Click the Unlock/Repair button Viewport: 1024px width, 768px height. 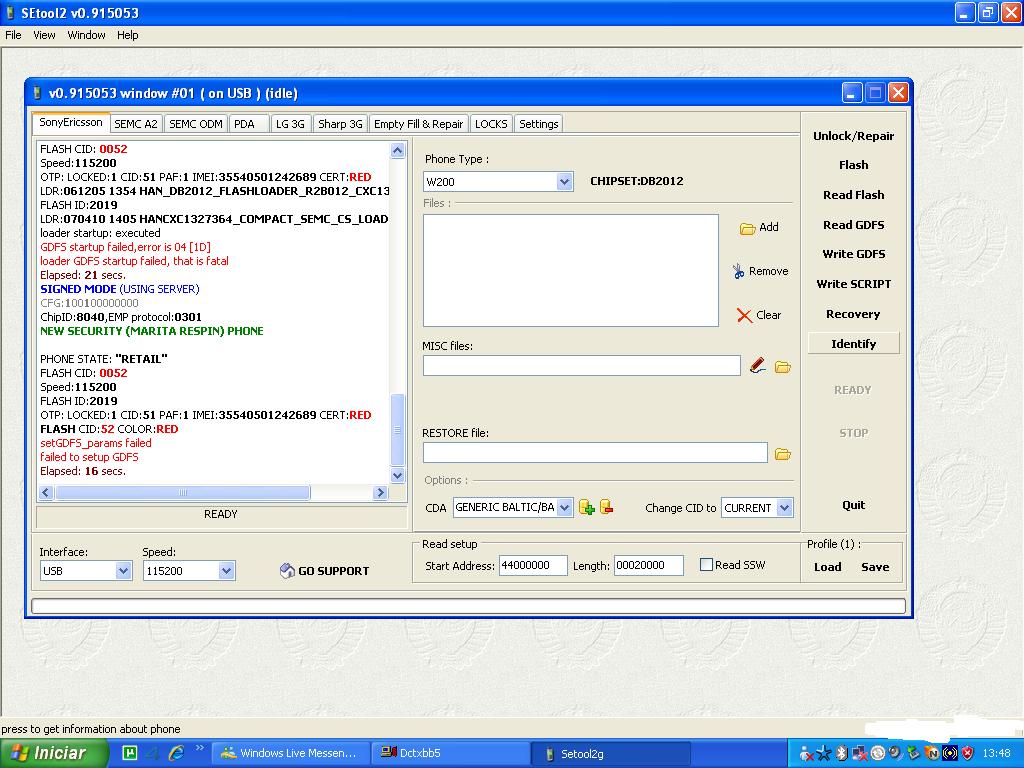[853, 136]
